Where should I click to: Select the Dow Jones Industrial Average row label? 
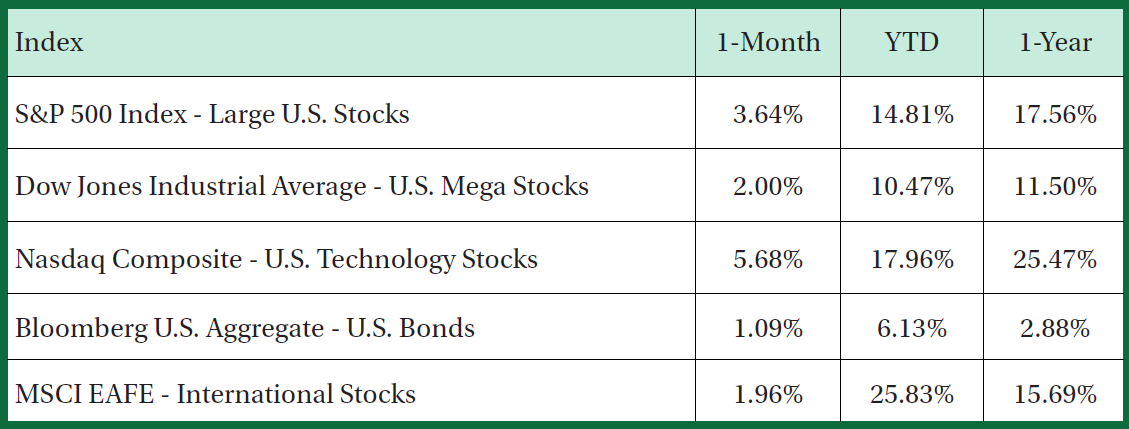(x=302, y=186)
